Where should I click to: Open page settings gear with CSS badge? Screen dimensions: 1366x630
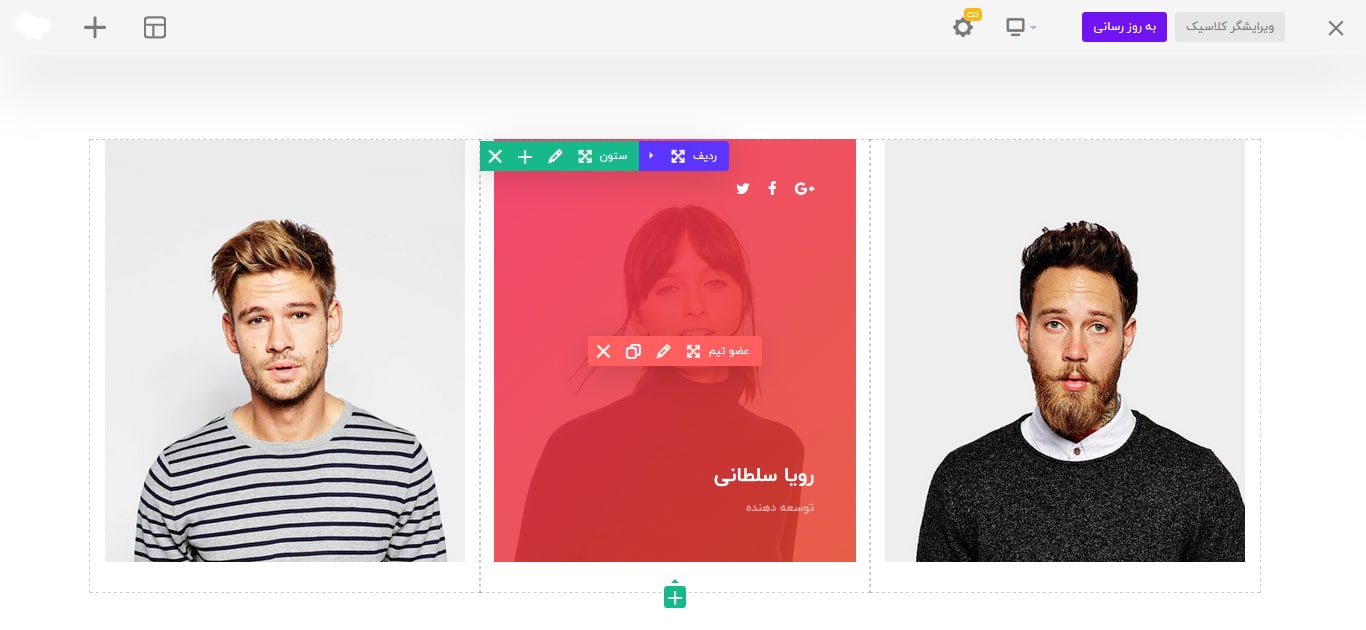click(x=963, y=27)
